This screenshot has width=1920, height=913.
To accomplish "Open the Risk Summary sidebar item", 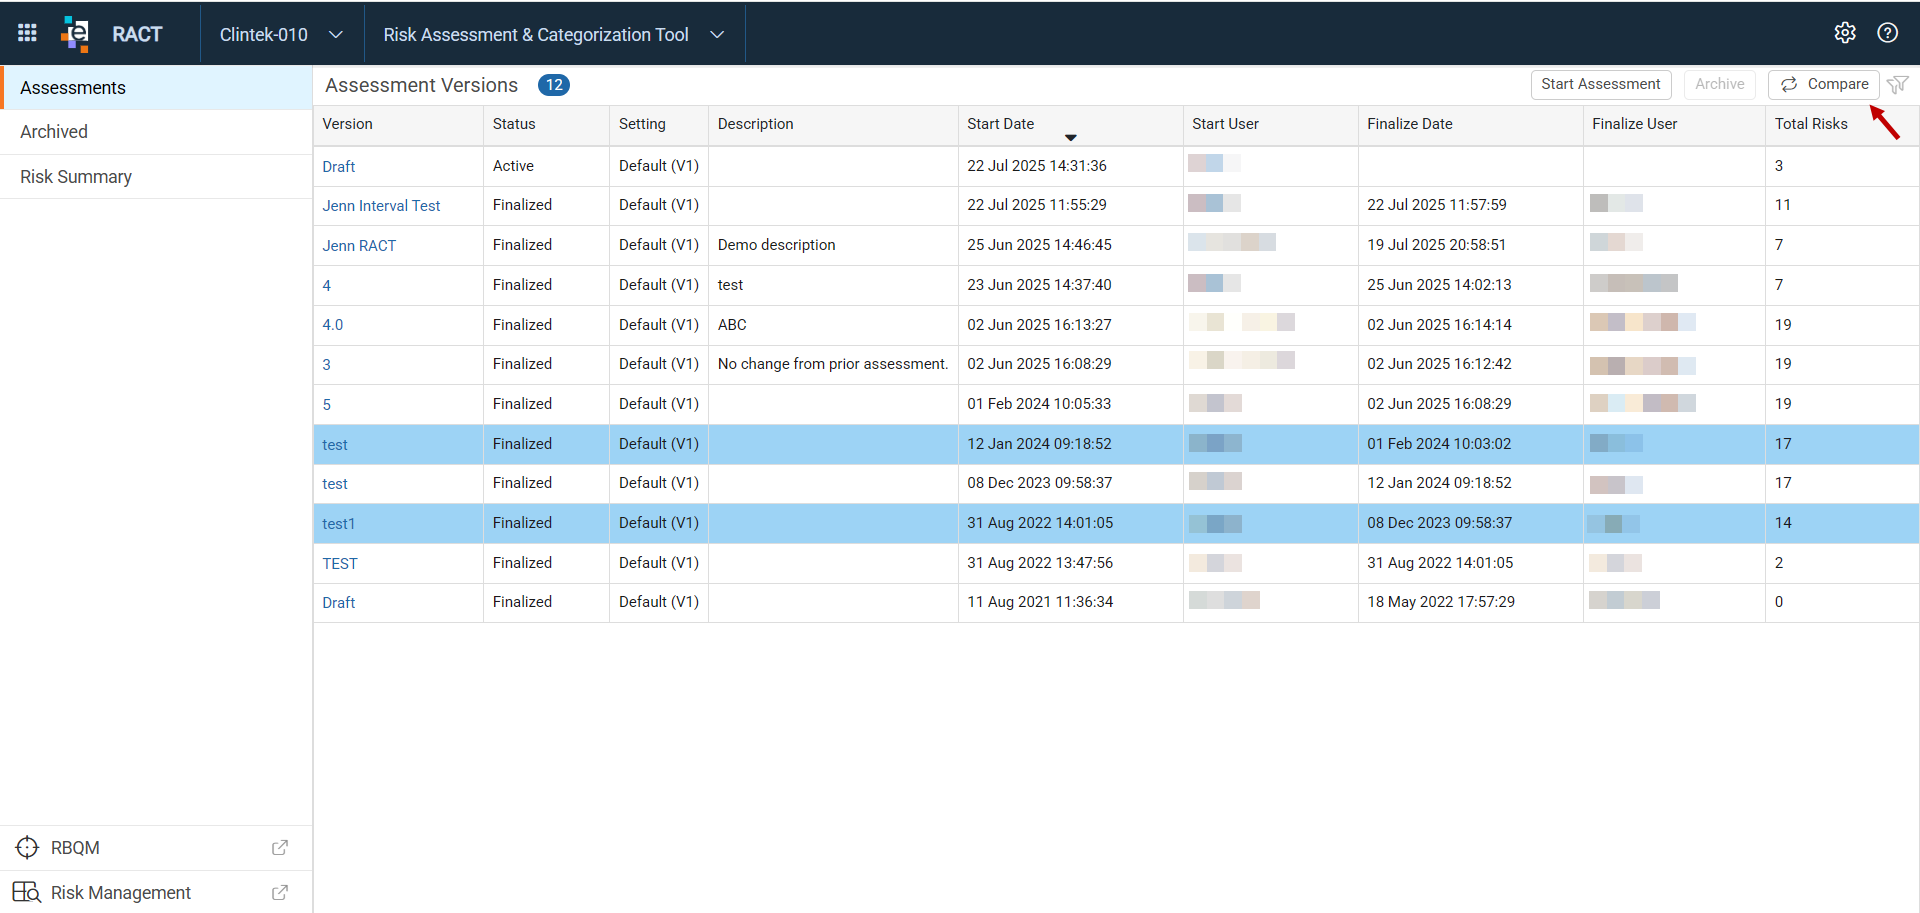I will [x=156, y=177].
